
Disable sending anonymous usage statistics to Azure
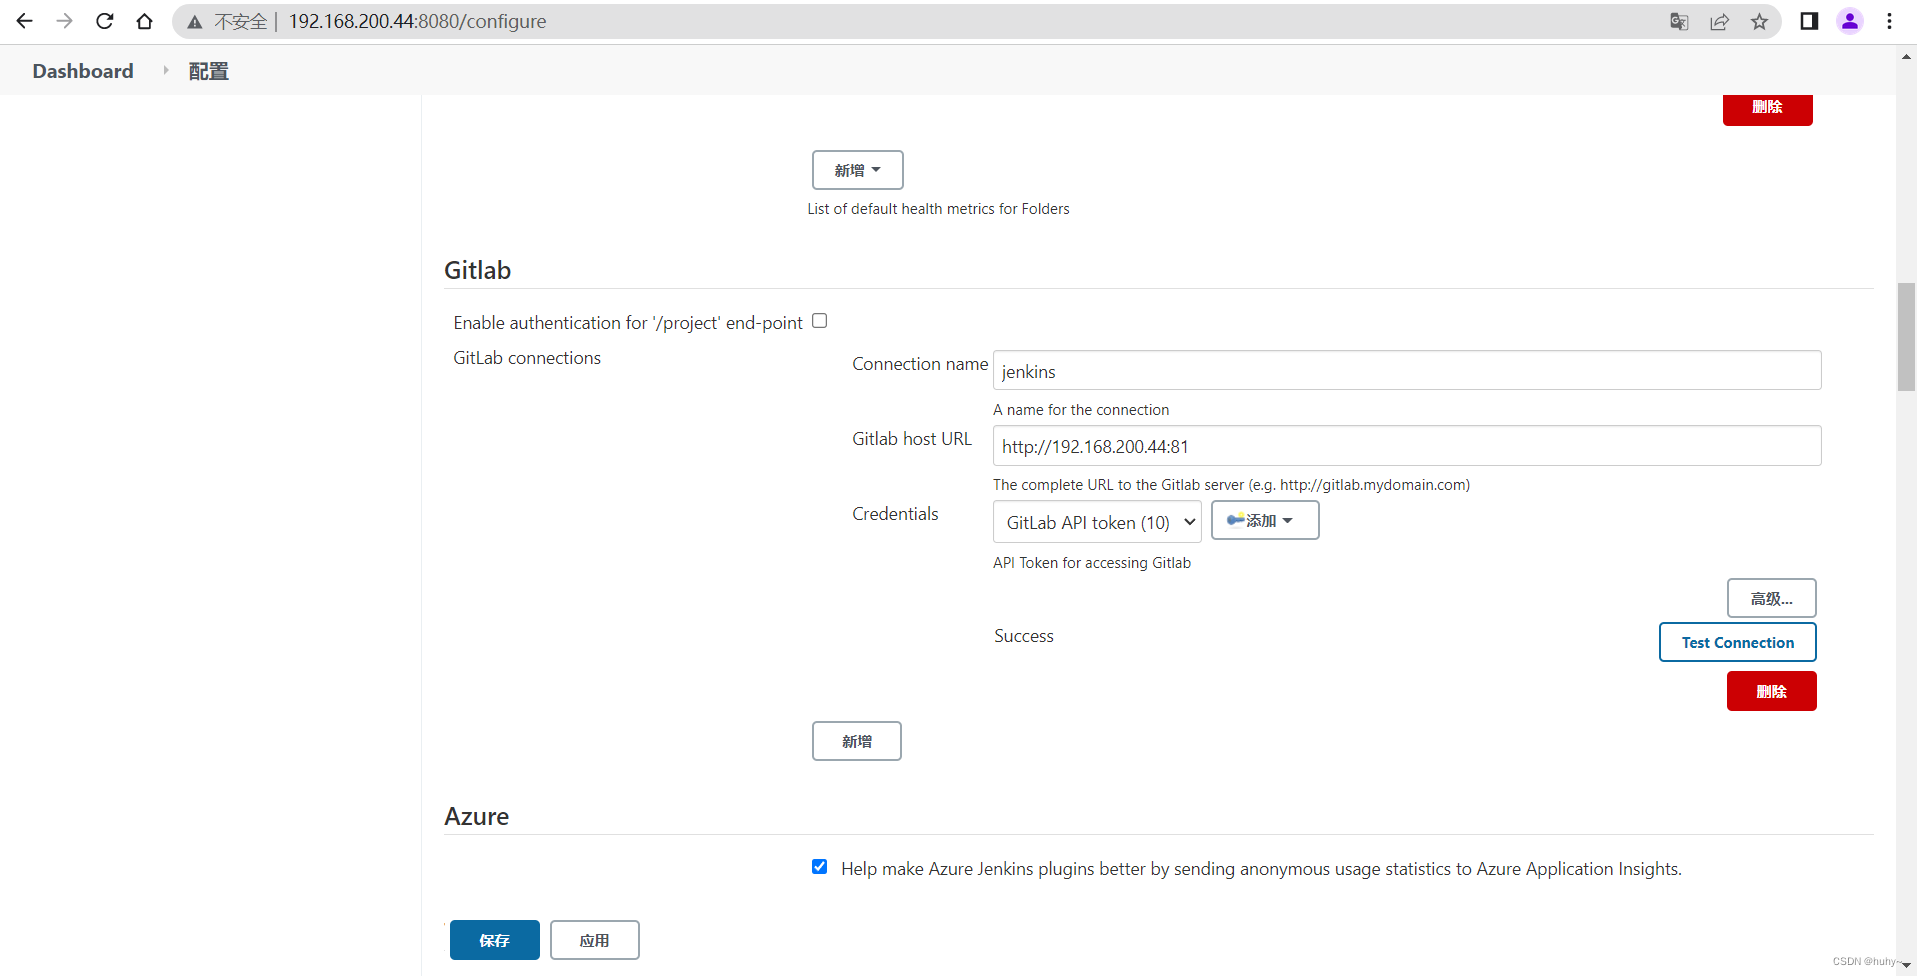point(819,867)
